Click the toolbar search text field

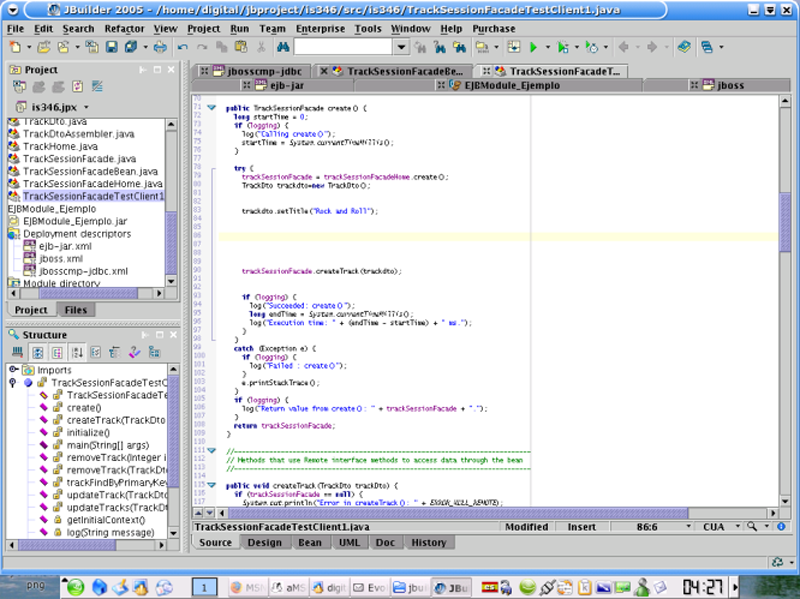pos(342,47)
